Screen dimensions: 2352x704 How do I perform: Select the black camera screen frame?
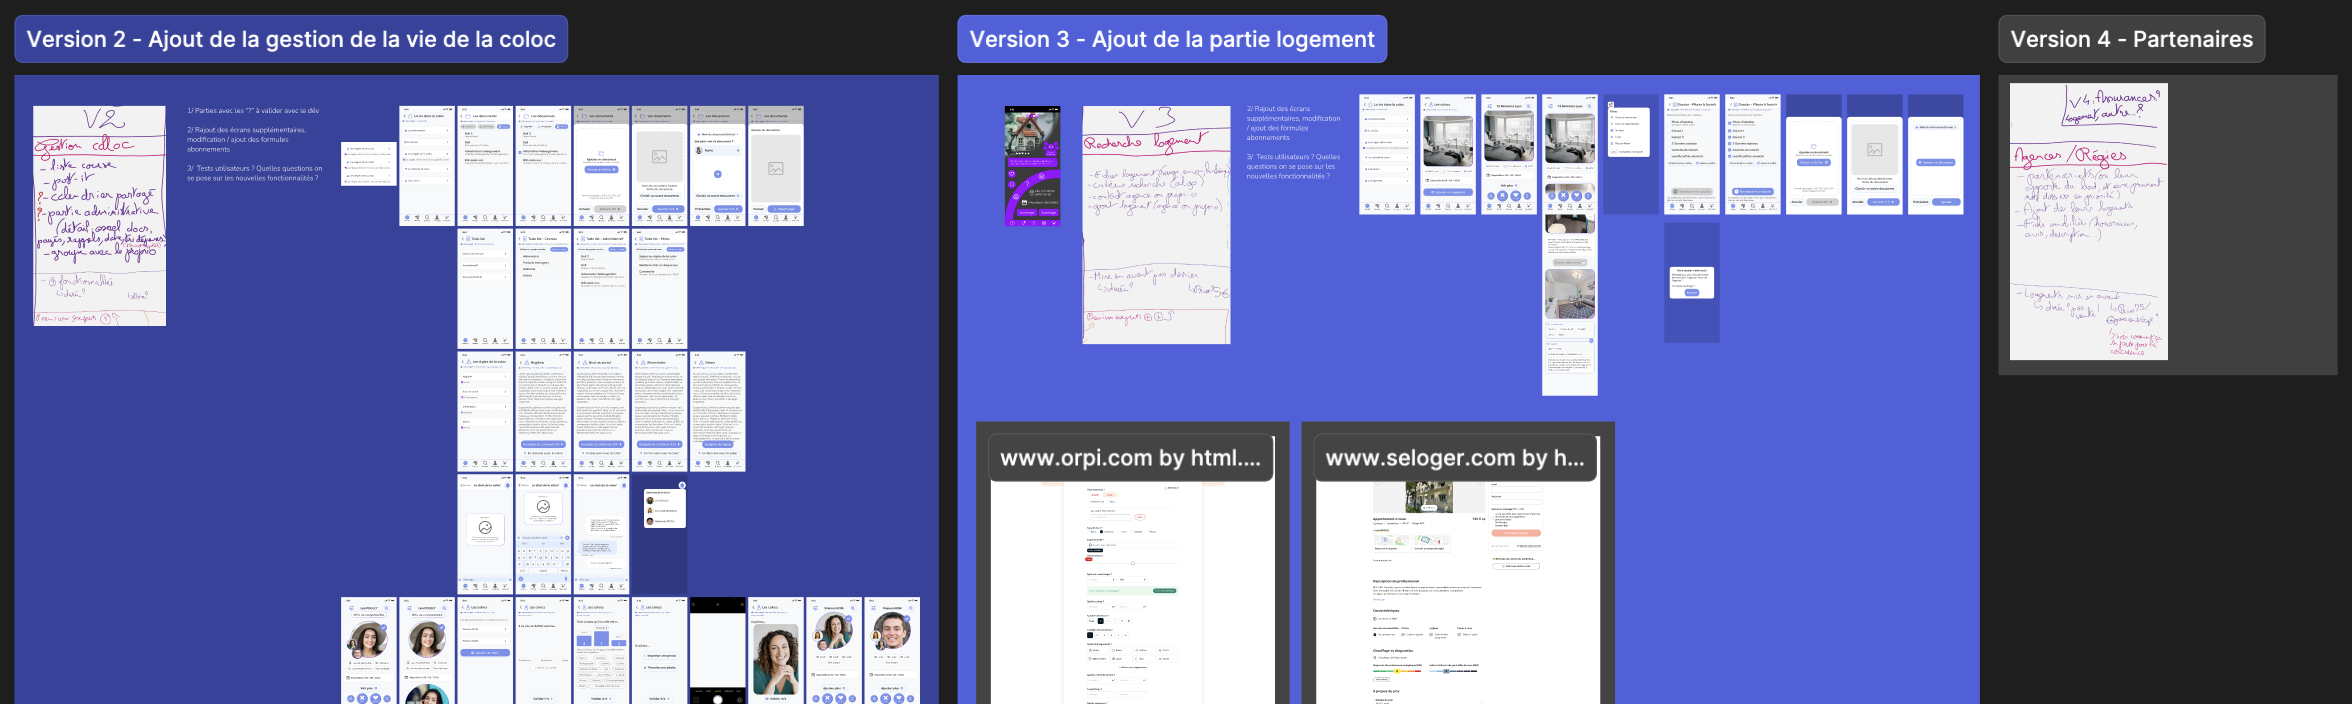(718, 650)
